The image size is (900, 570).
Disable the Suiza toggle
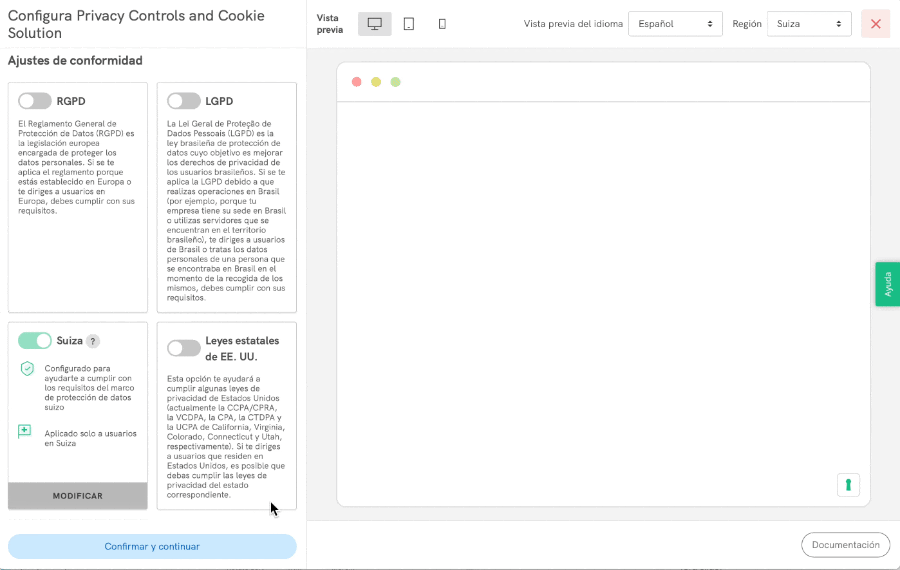click(35, 341)
